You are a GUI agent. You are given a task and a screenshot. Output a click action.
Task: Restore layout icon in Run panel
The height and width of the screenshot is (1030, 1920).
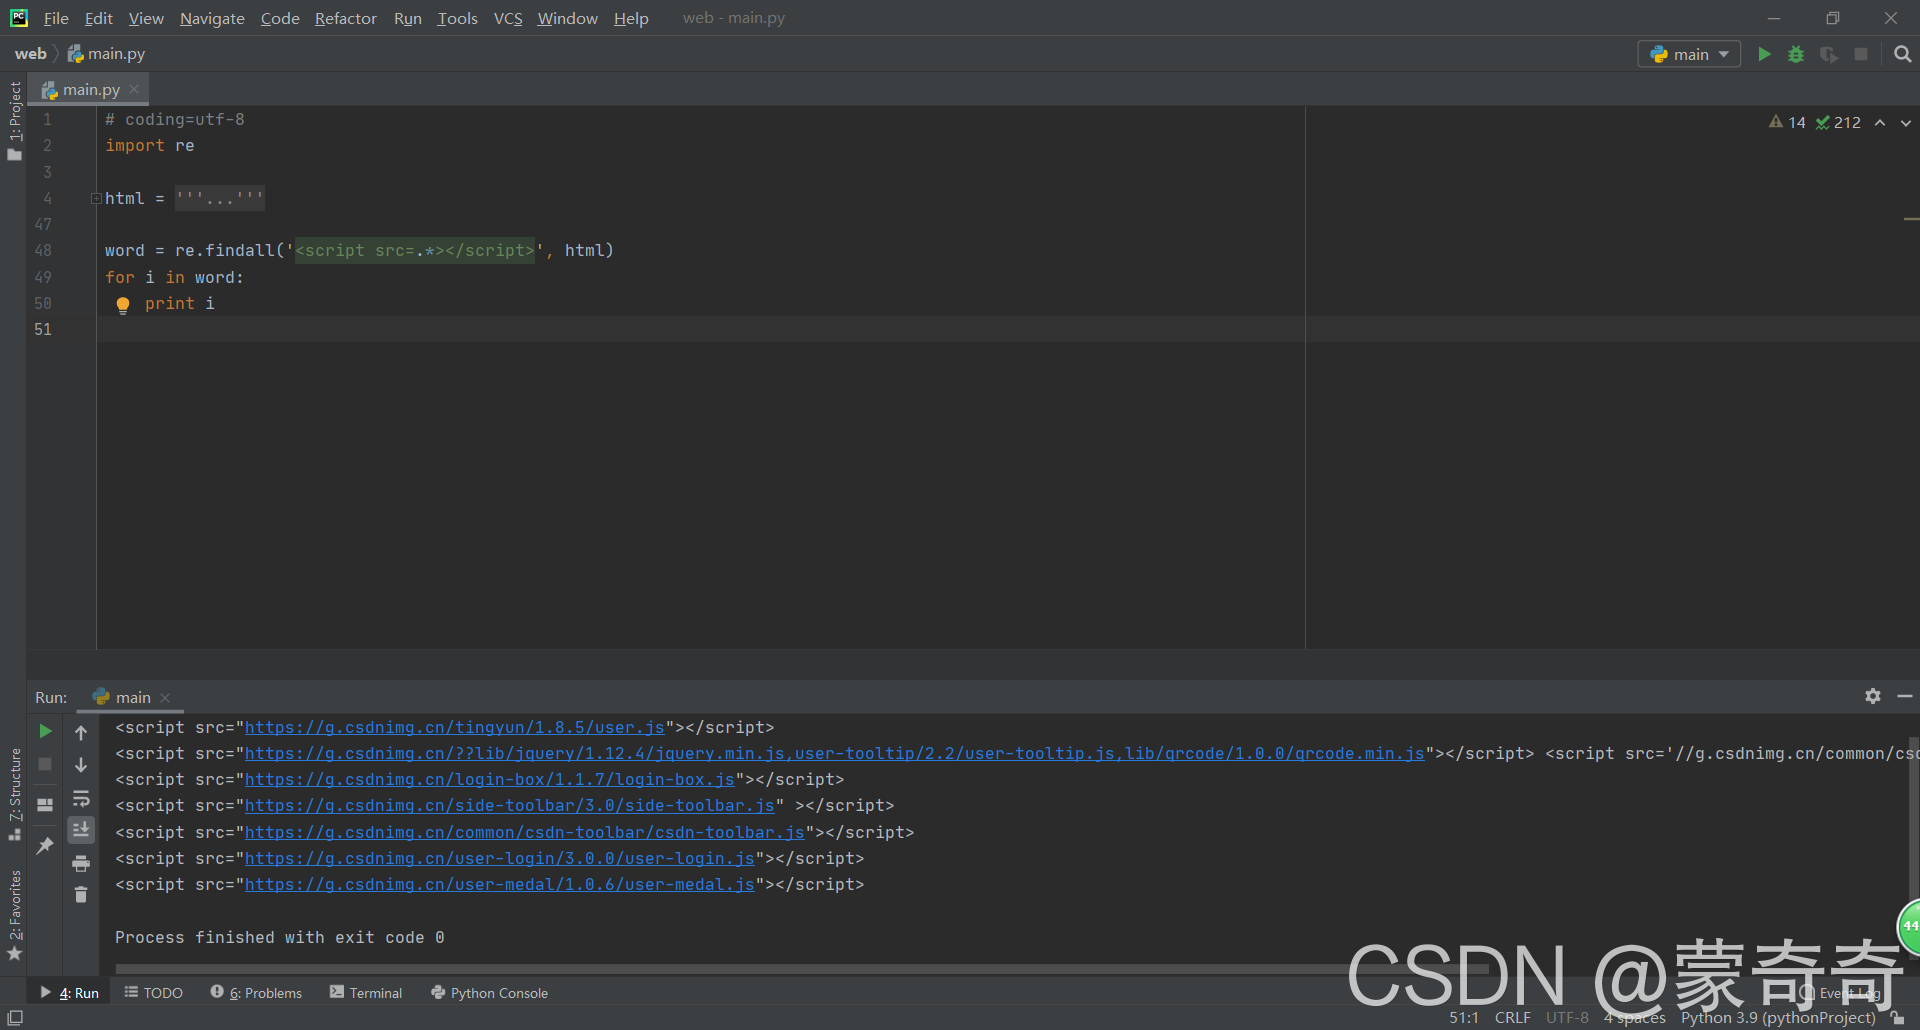click(45, 804)
